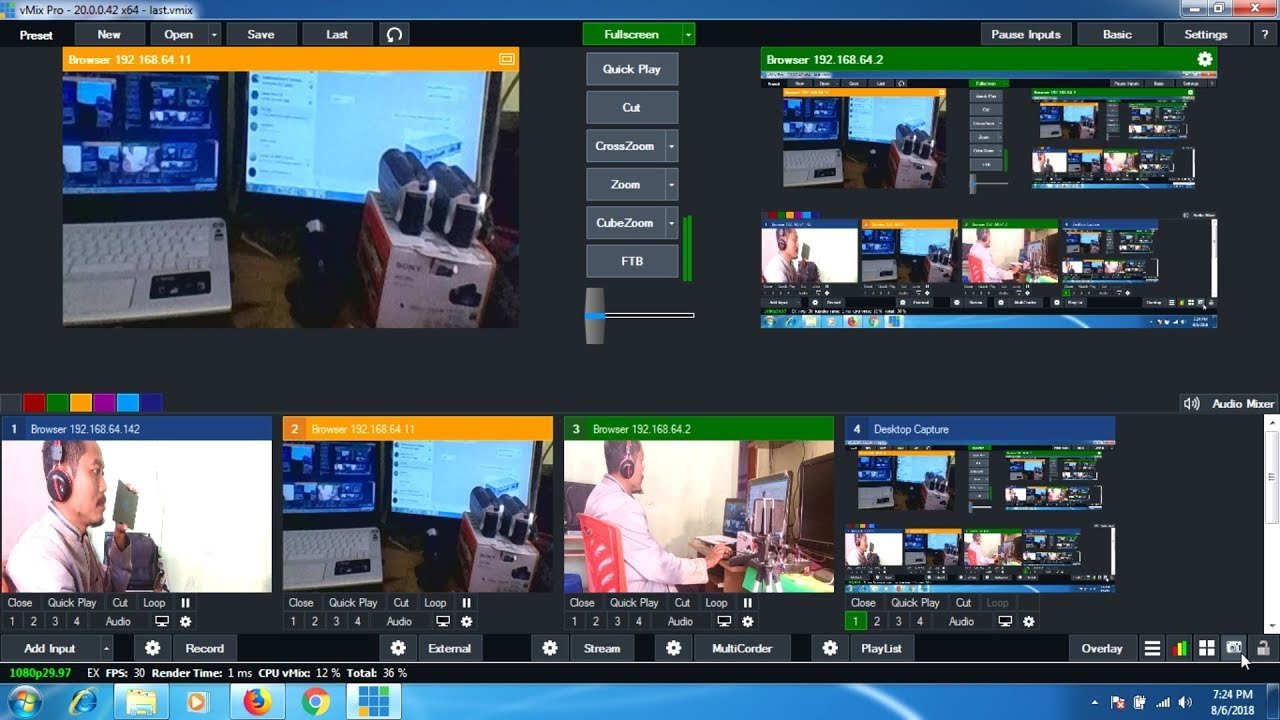Click the undo arrow icon beside Last
The width and height of the screenshot is (1280, 720).
394,34
